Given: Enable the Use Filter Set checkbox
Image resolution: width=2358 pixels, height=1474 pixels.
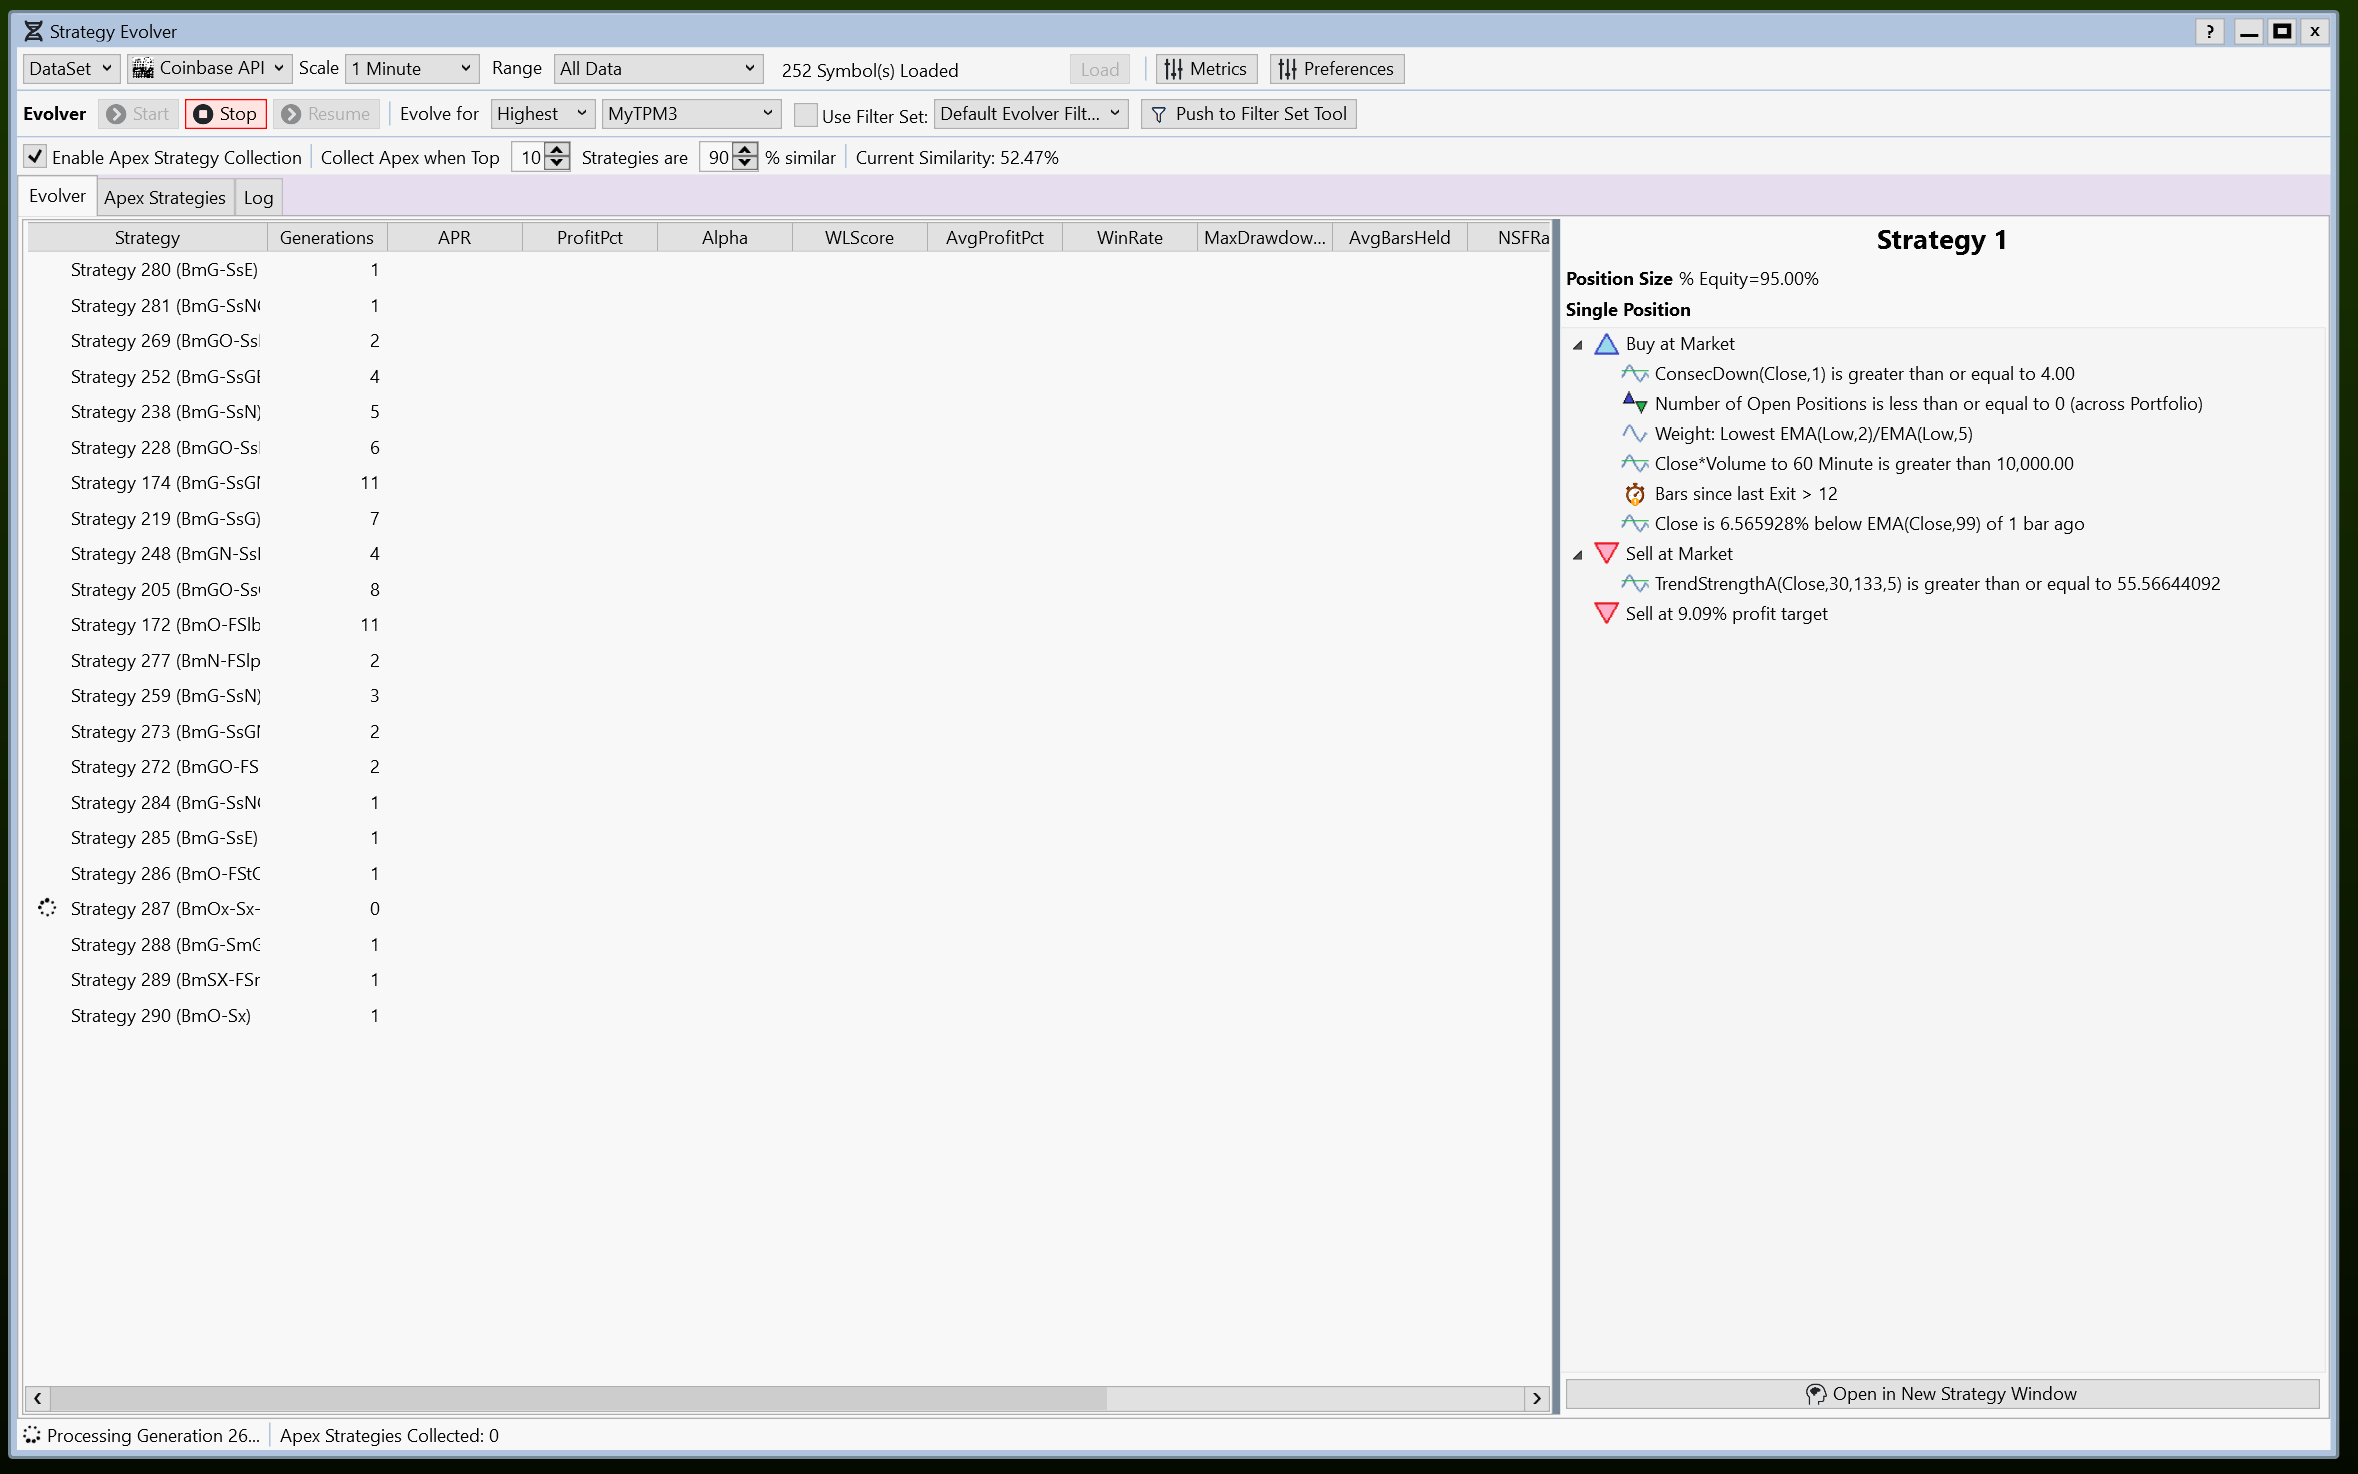Looking at the screenshot, I should tap(805, 115).
